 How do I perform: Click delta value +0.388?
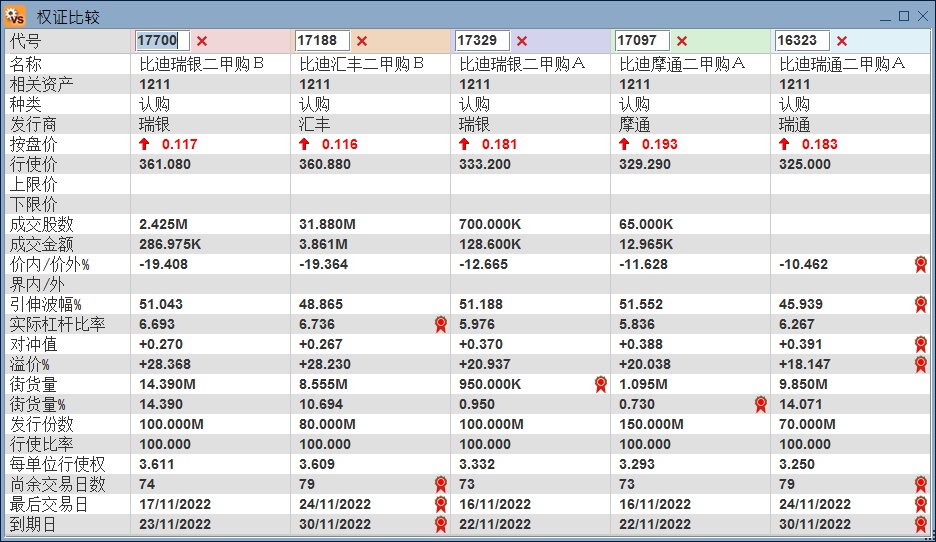coord(644,344)
